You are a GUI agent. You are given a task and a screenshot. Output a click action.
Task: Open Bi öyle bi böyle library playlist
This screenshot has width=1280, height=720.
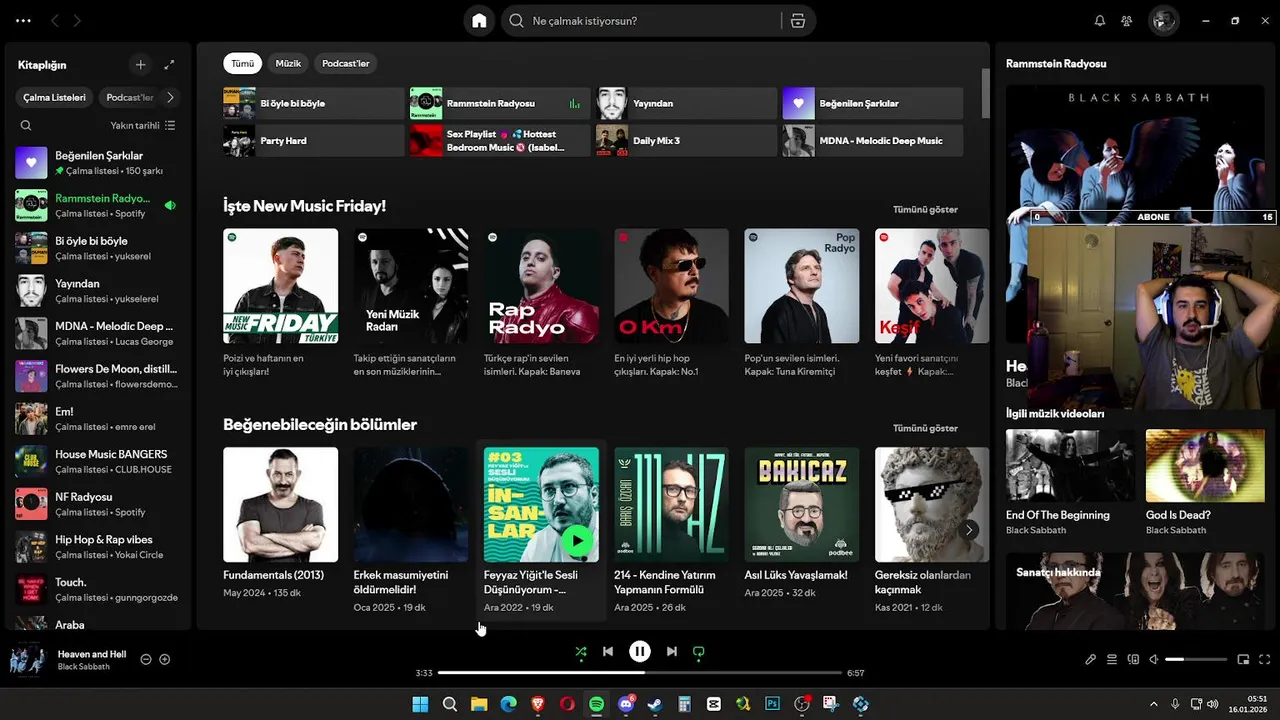pyautogui.click(x=97, y=248)
